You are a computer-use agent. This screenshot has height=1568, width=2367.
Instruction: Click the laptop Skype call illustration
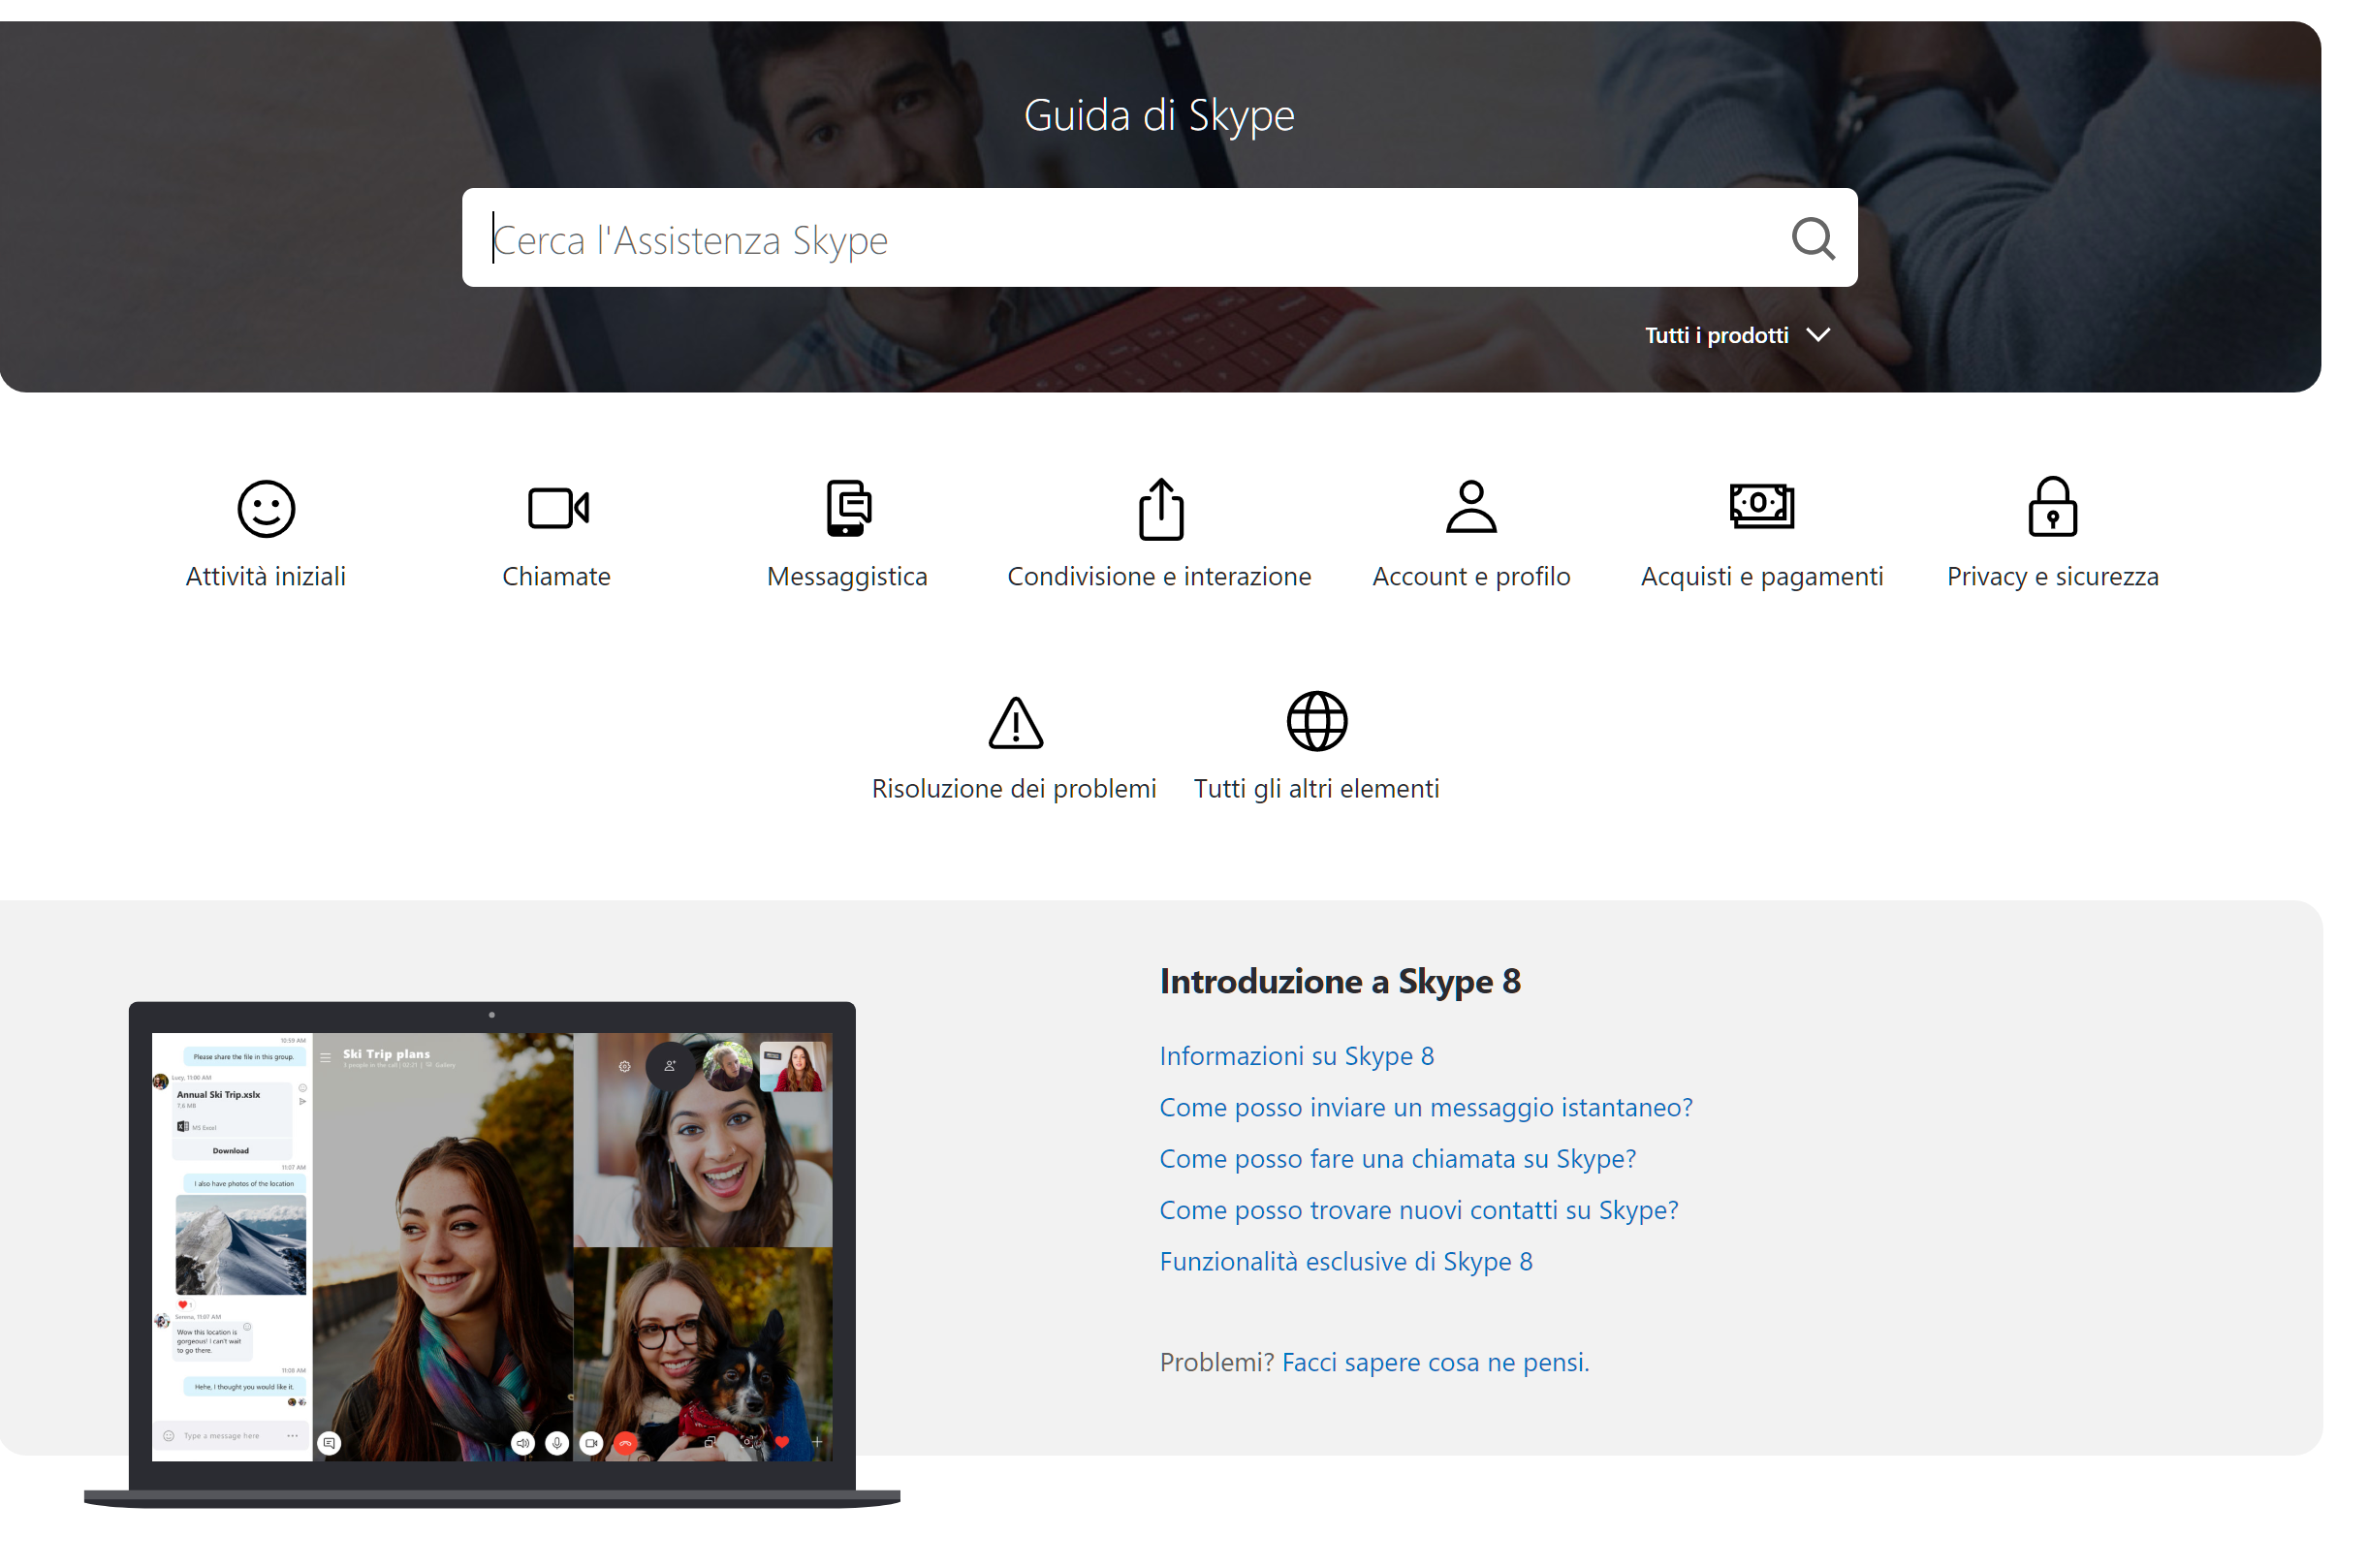[492, 1246]
